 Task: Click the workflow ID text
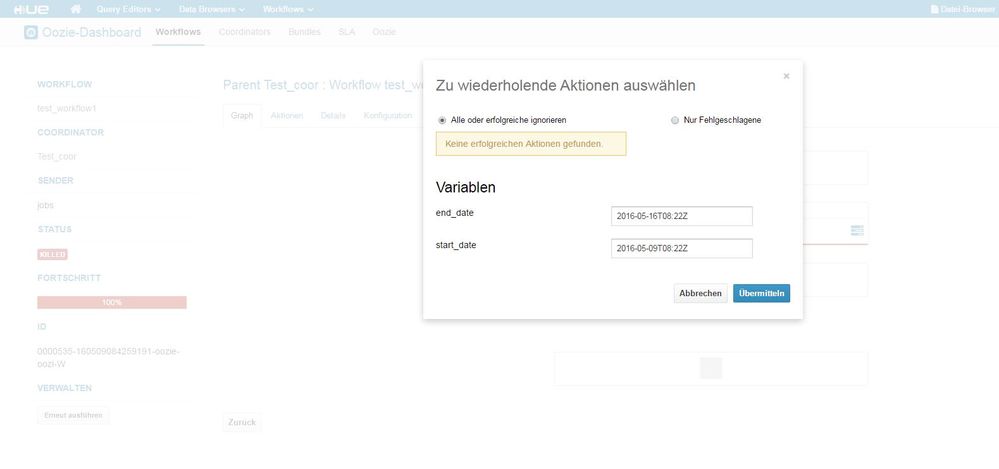(108, 357)
